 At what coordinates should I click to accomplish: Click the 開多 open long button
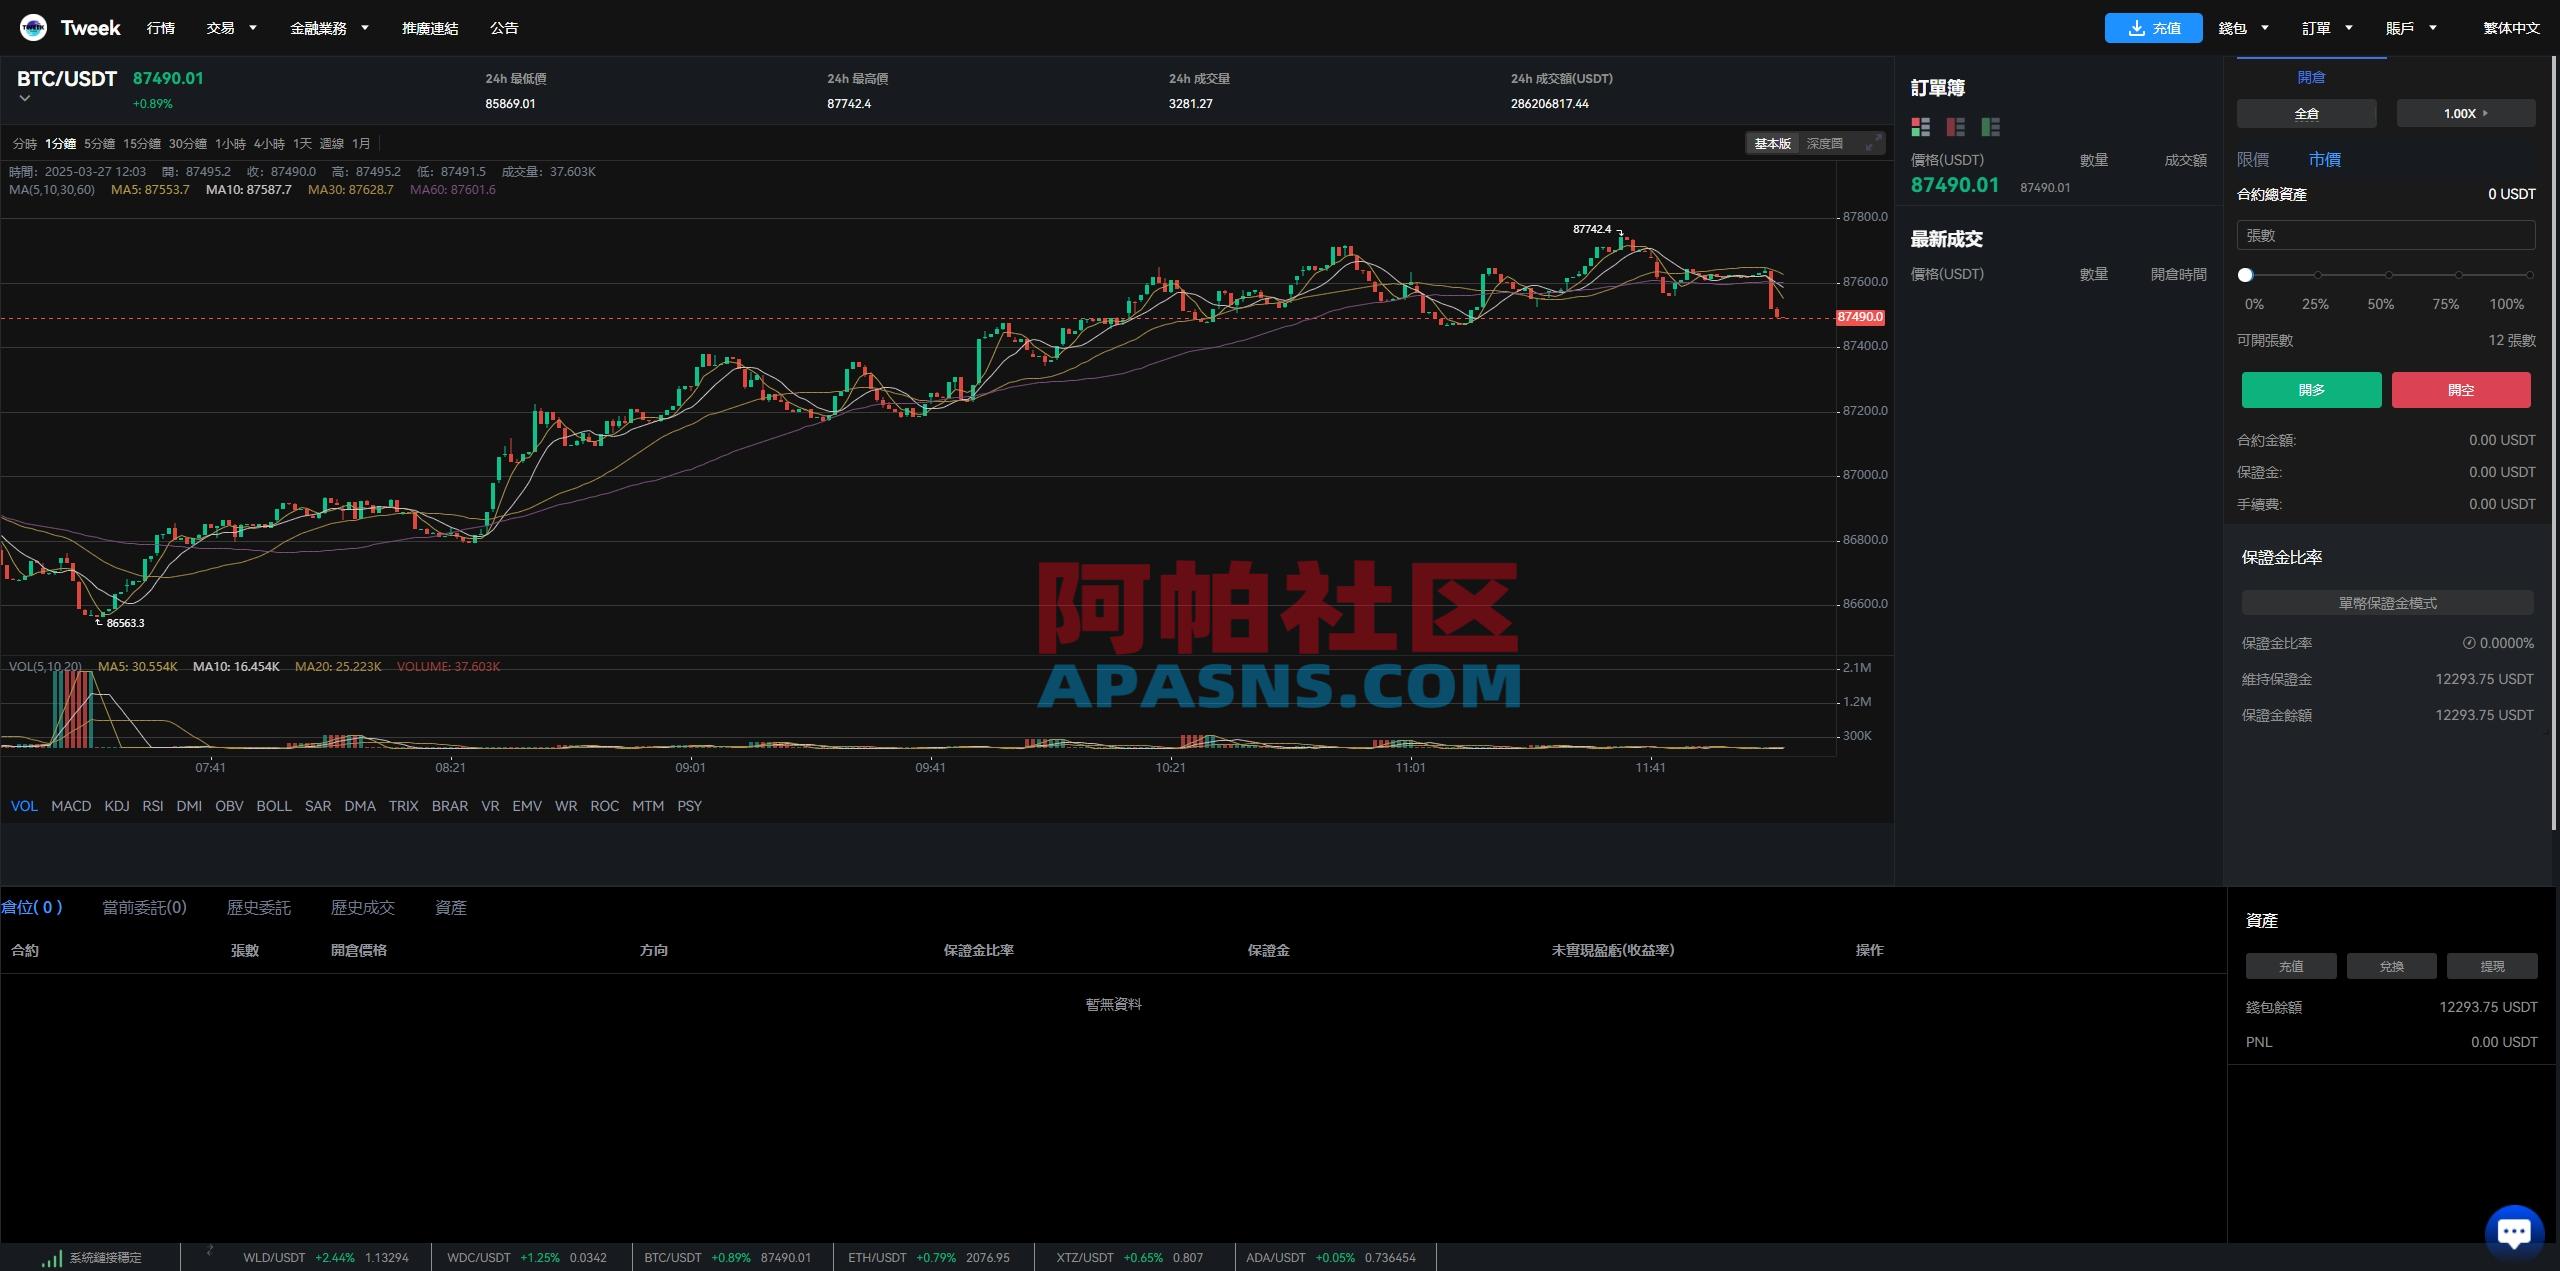click(x=2311, y=390)
